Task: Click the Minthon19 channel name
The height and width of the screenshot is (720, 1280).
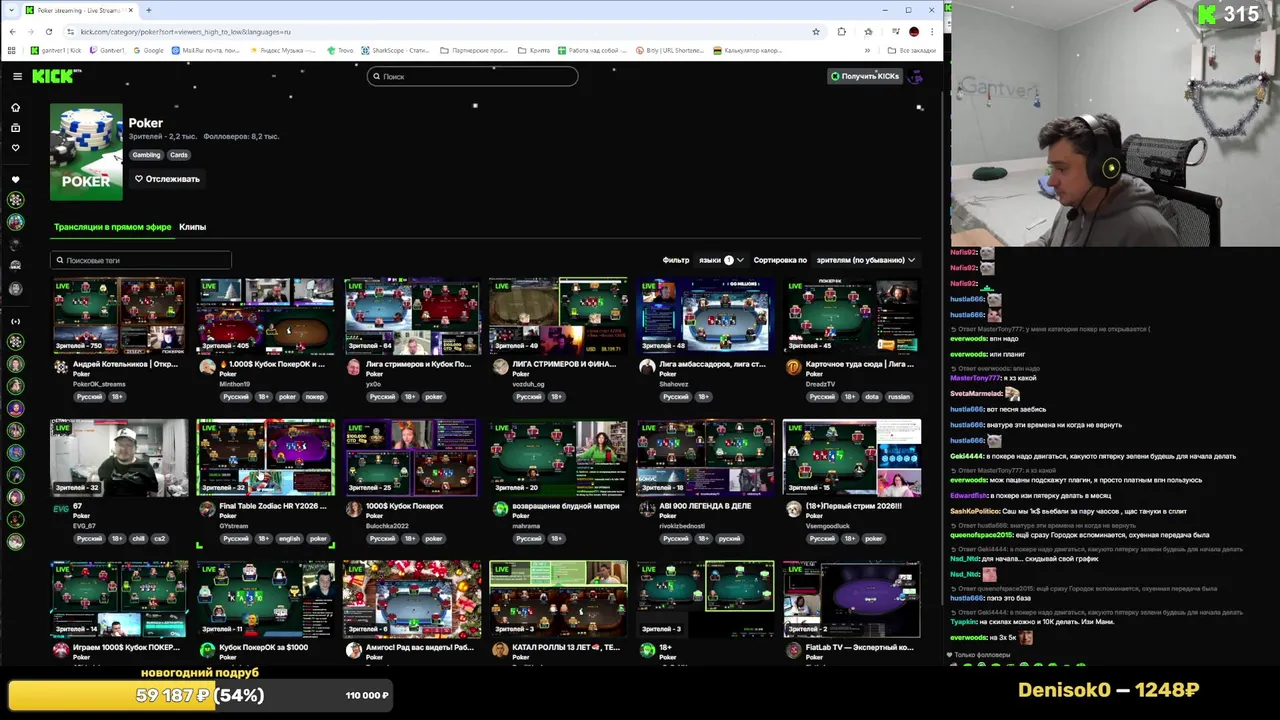Action: click(x=235, y=384)
